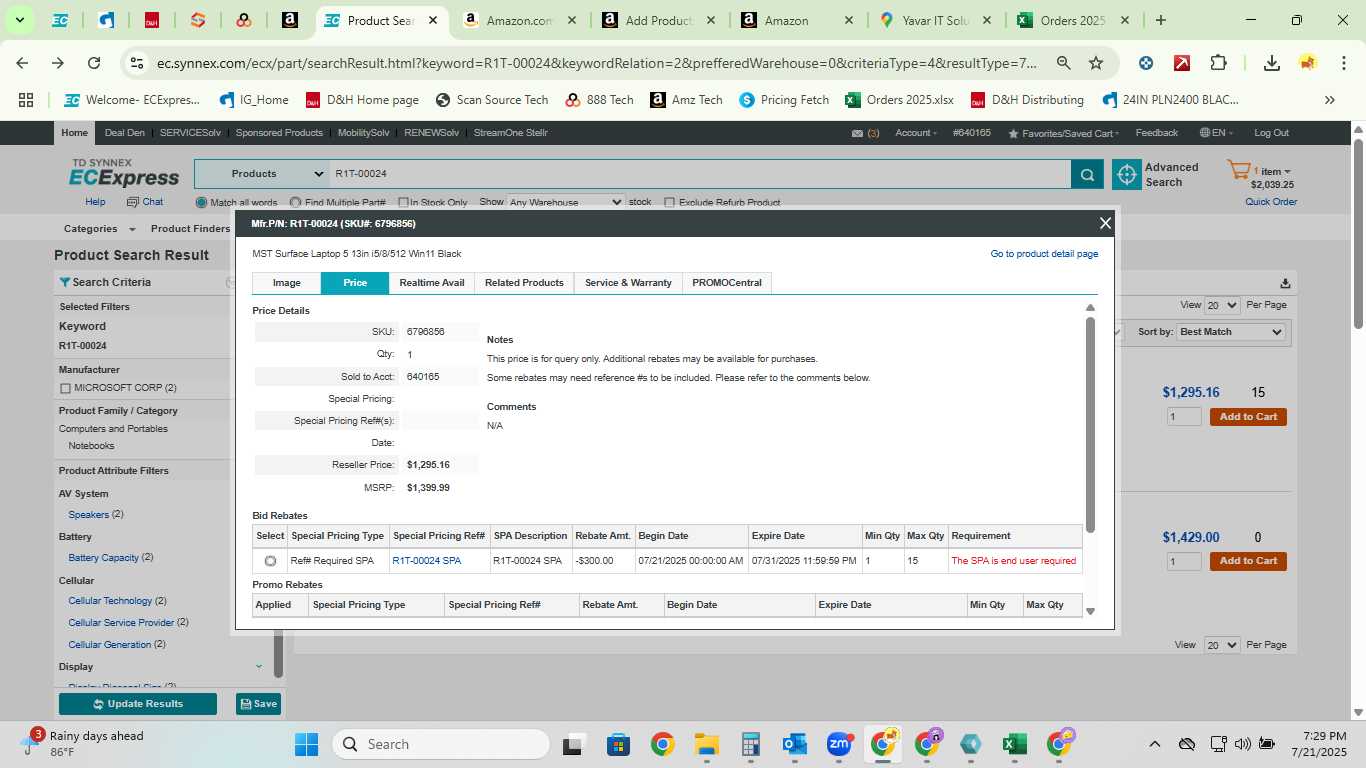Viewport: 1366px width, 768px height.
Task: Open new browser tab plus button
Action: click(1160, 20)
